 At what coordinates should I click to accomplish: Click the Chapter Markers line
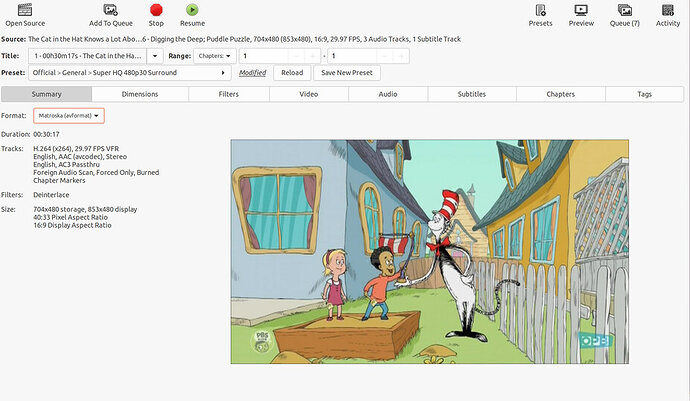(x=59, y=180)
